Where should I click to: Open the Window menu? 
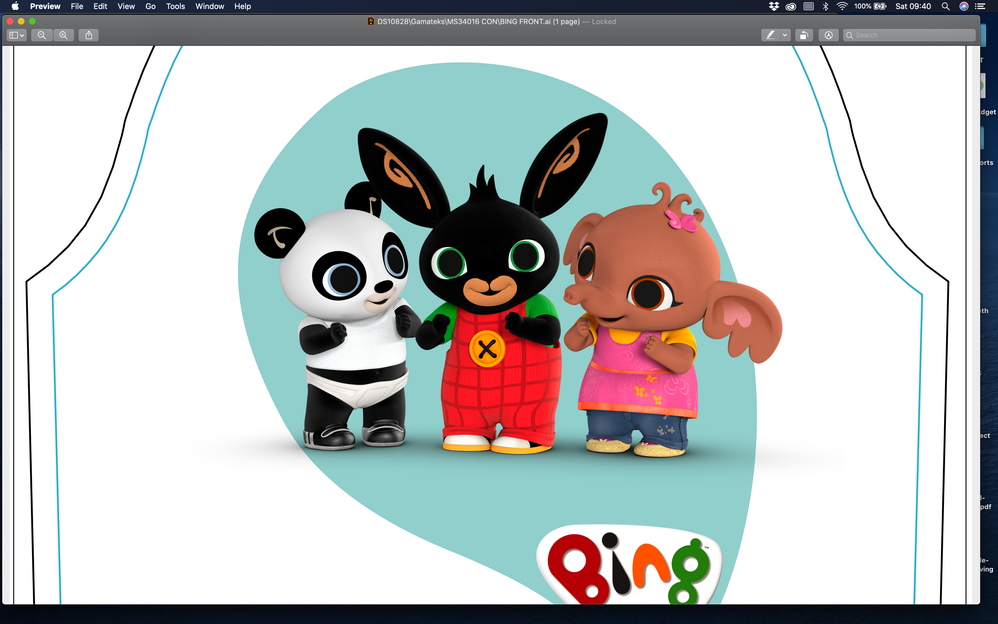coord(209,6)
